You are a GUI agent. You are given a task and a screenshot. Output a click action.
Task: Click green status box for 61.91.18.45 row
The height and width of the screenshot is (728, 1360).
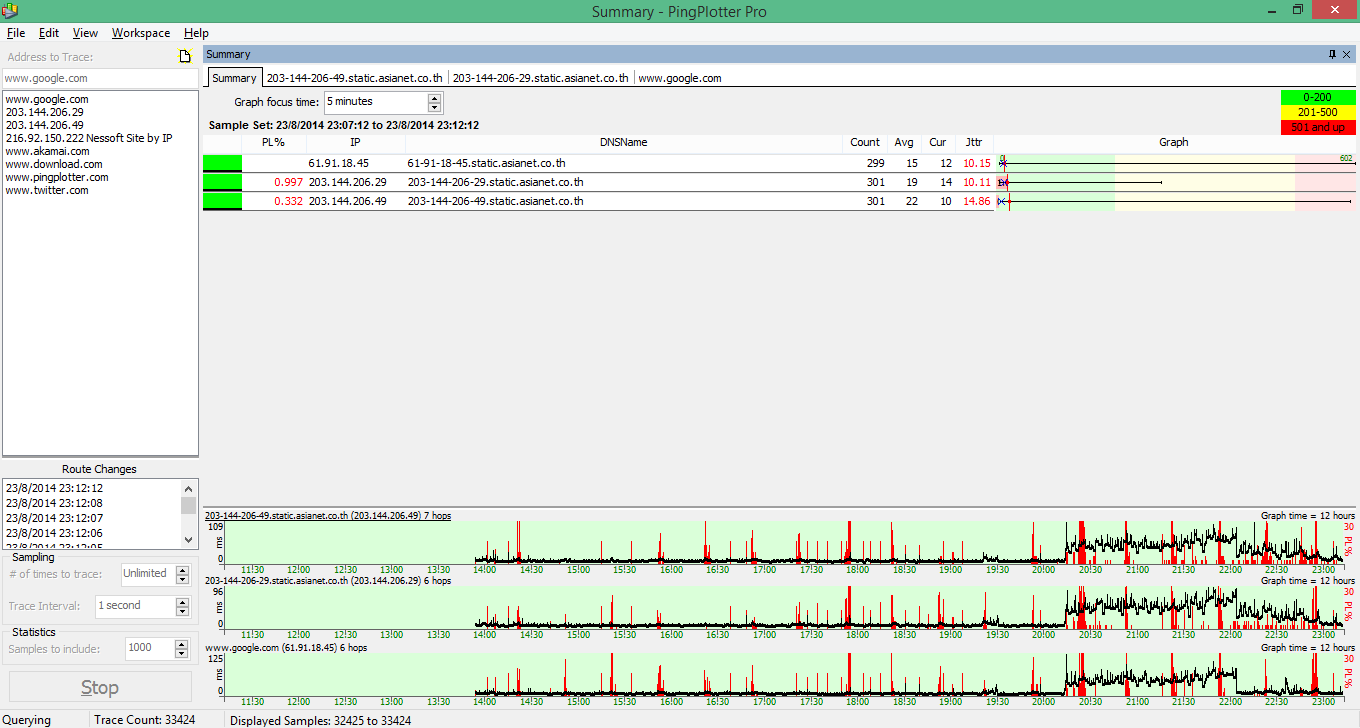222,163
